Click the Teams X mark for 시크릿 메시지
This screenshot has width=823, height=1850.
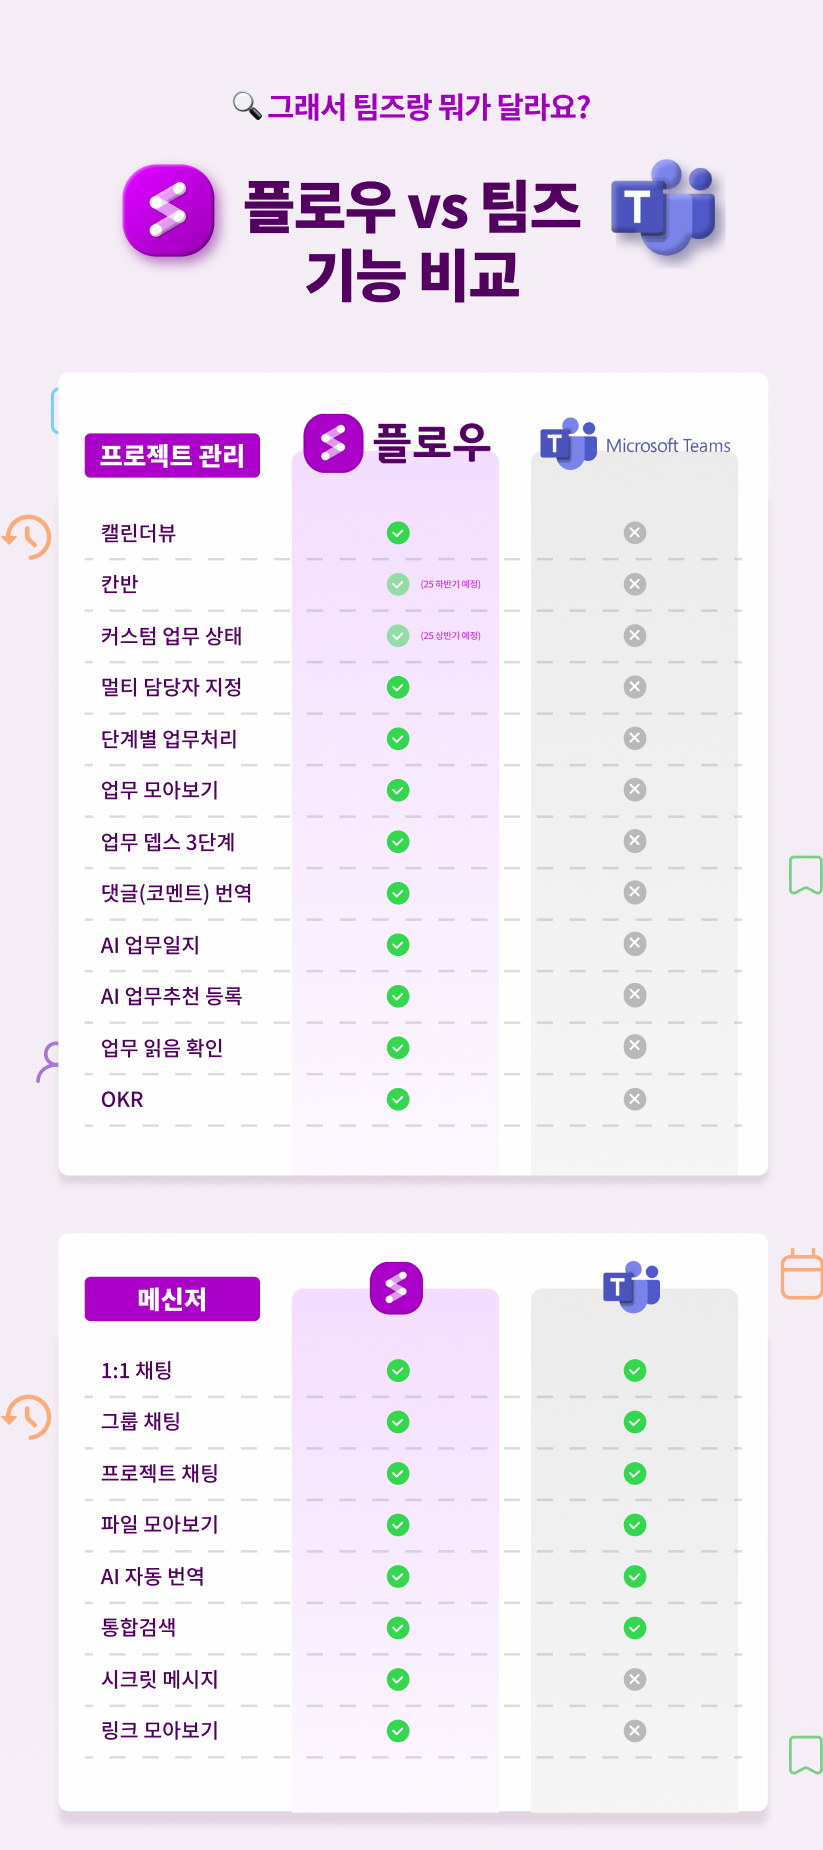tap(635, 1679)
